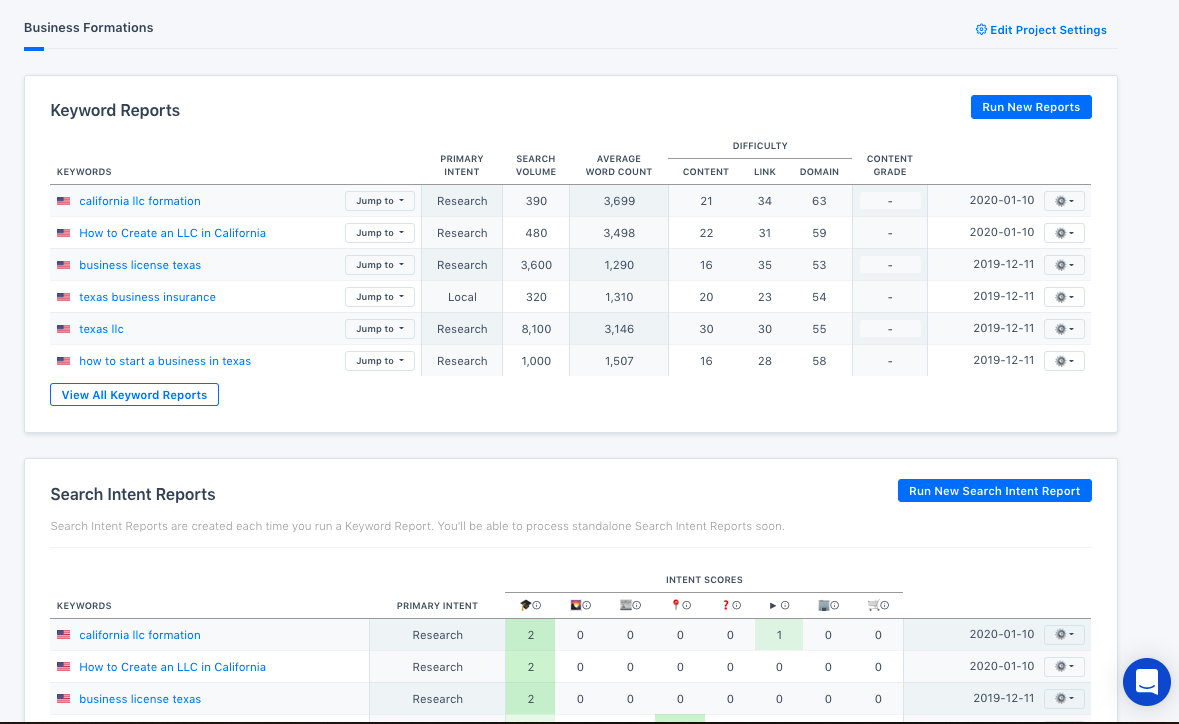The image size is (1179, 724).
Task: Click the picture visual intent icon
Action: 575,605
